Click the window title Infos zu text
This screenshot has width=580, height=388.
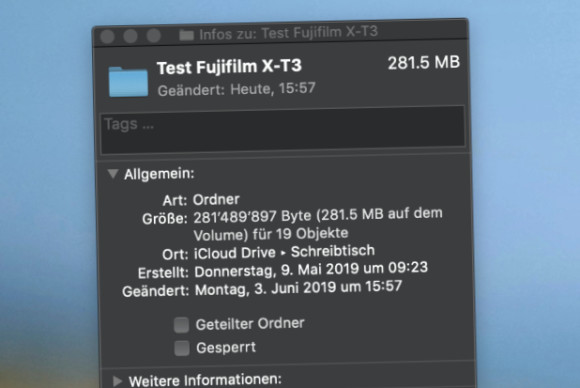click(228, 34)
